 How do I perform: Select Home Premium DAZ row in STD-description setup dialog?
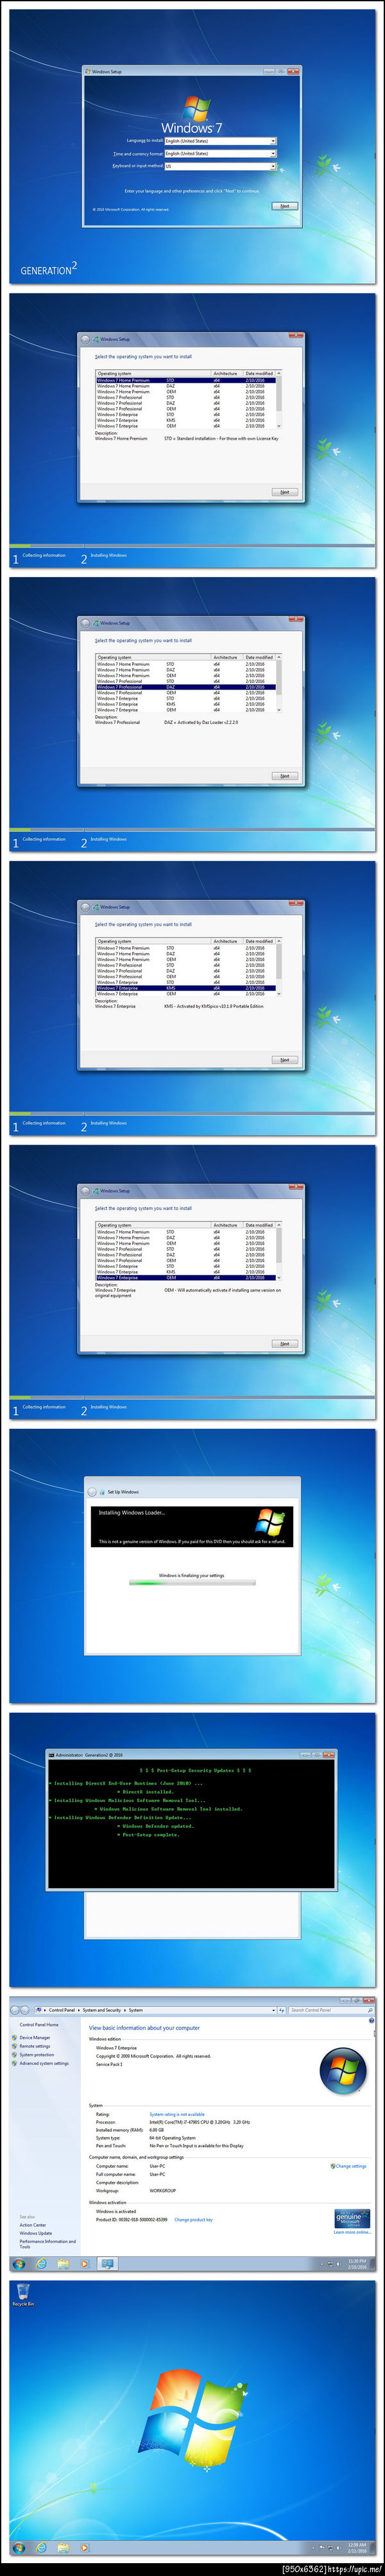click(x=185, y=386)
